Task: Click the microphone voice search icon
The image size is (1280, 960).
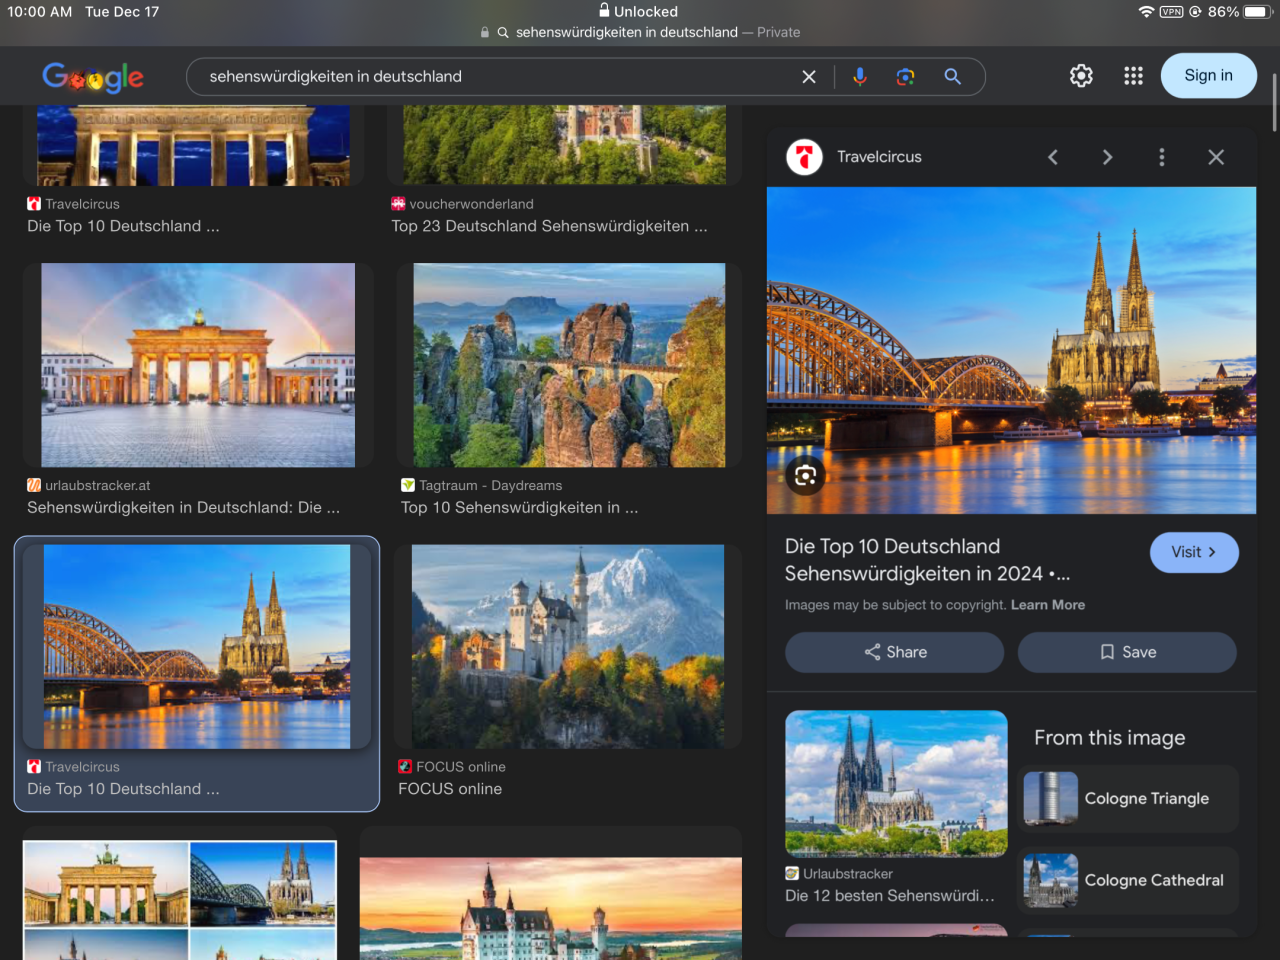Action: [859, 77]
